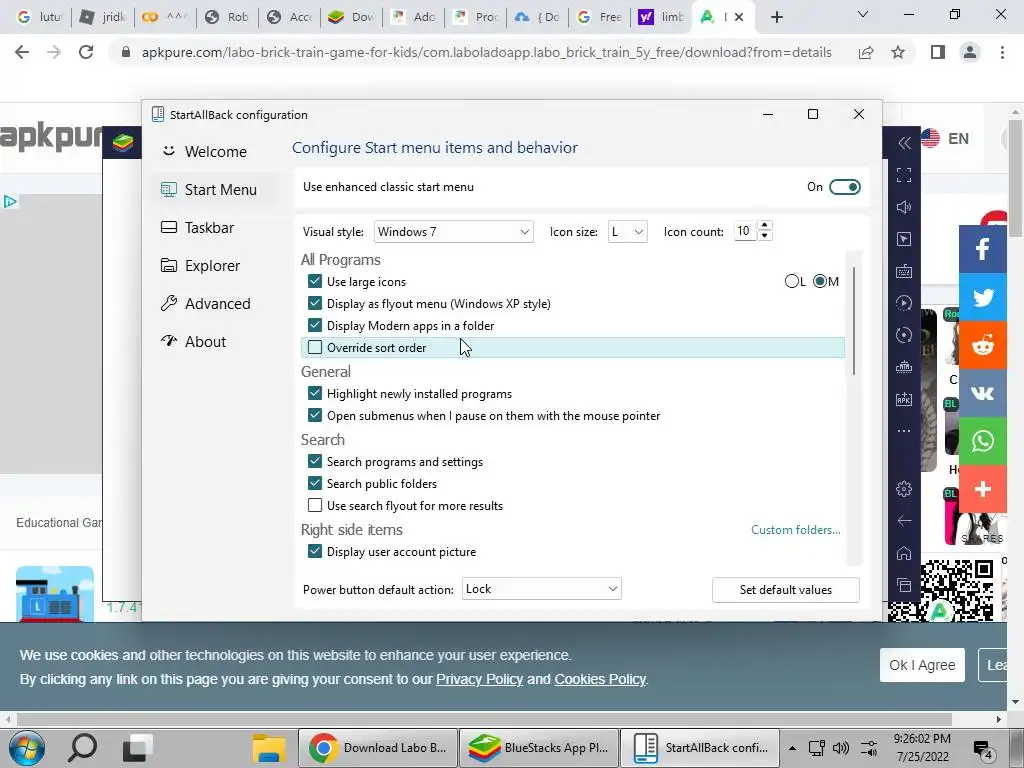The width and height of the screenshot is (1024, 768).
Task: Click BlueStacks volume icon
Action: (904, 207)
